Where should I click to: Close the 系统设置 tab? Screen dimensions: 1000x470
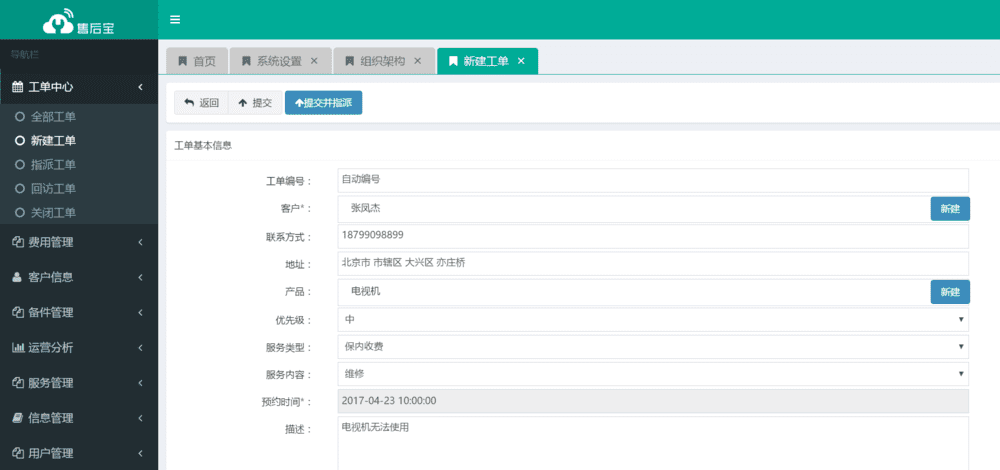314,61
